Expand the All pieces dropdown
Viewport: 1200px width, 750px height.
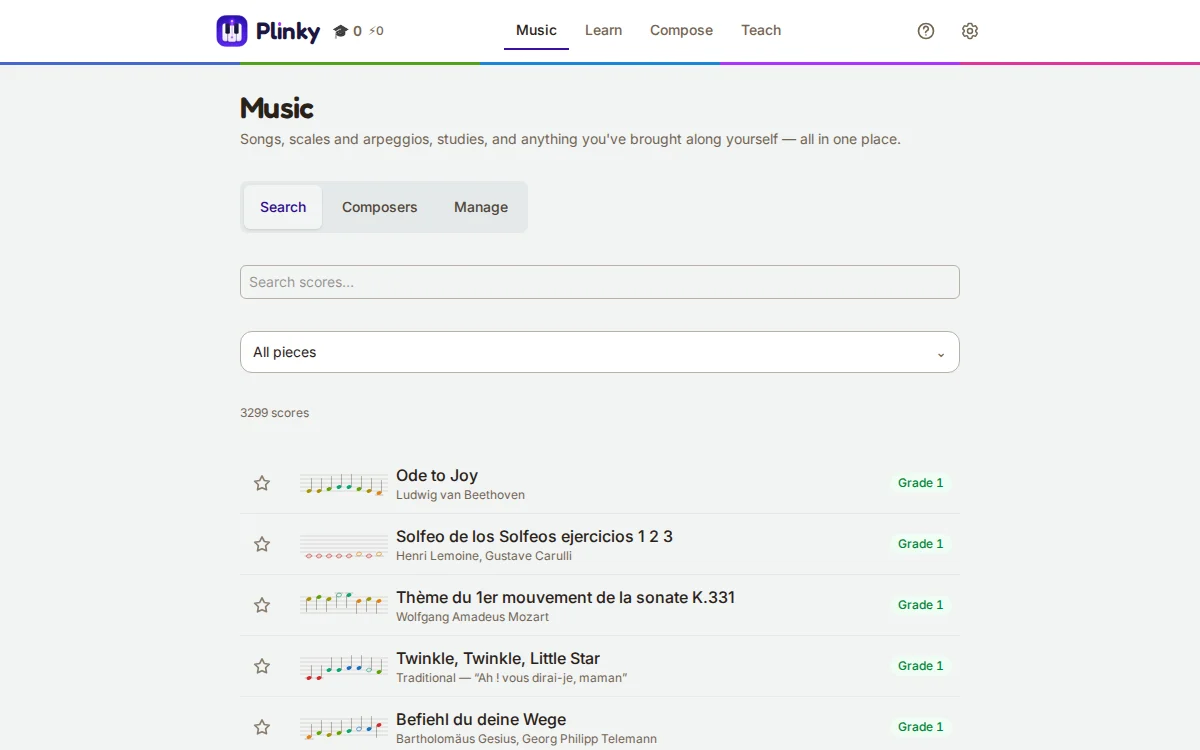click(600, 352)
